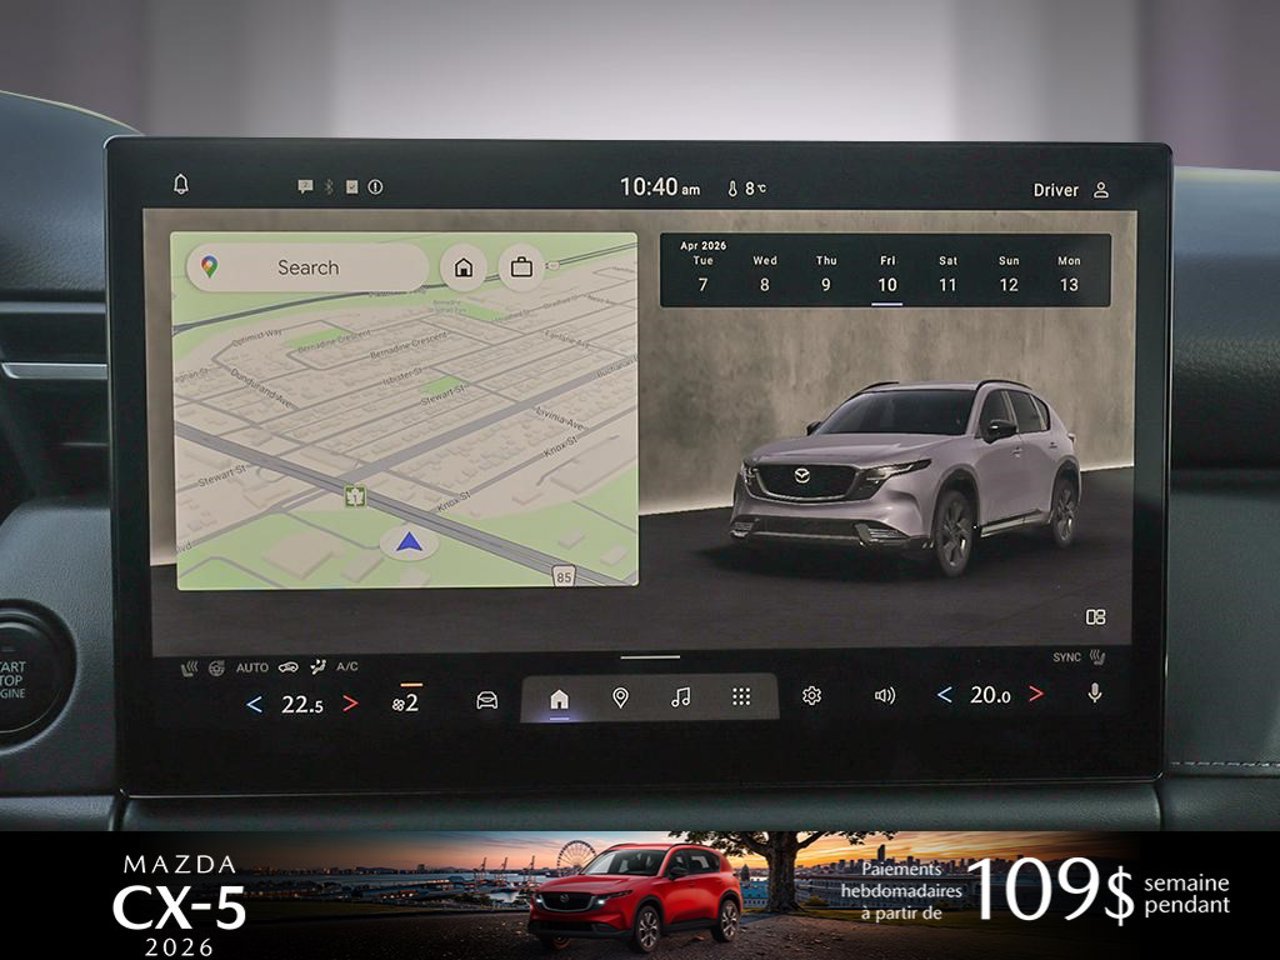Viewport: 1280px width, 960px height.
Task: Open Music note in the dock
Action: coord(680,697)
